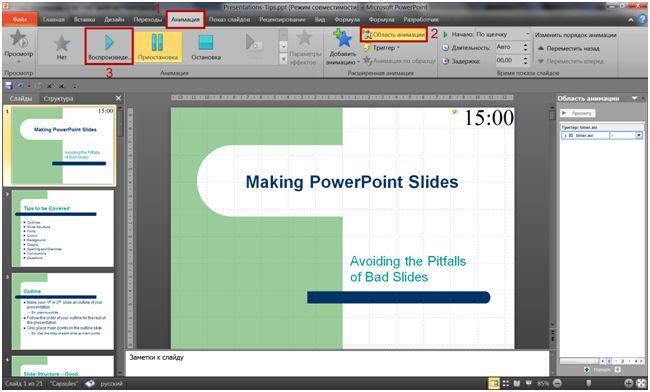Viewport: 650px width, 392px height.
Task: Select the Анимация ribbon tab
Action: click(x=185, y=19)
